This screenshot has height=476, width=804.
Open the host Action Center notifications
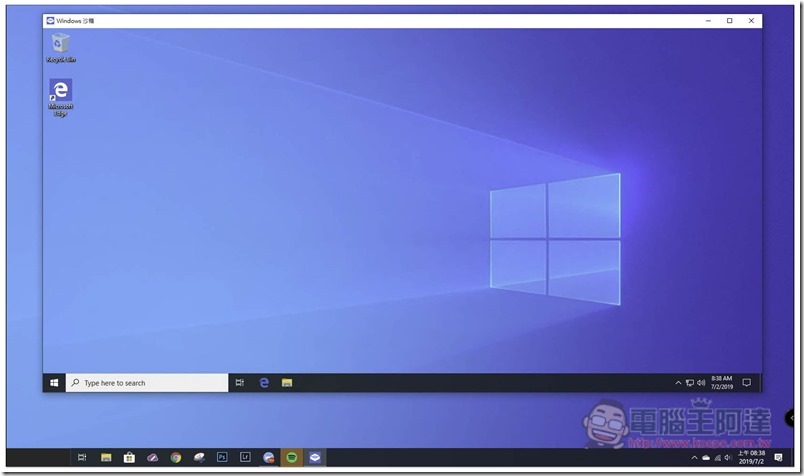coord(778,458)
